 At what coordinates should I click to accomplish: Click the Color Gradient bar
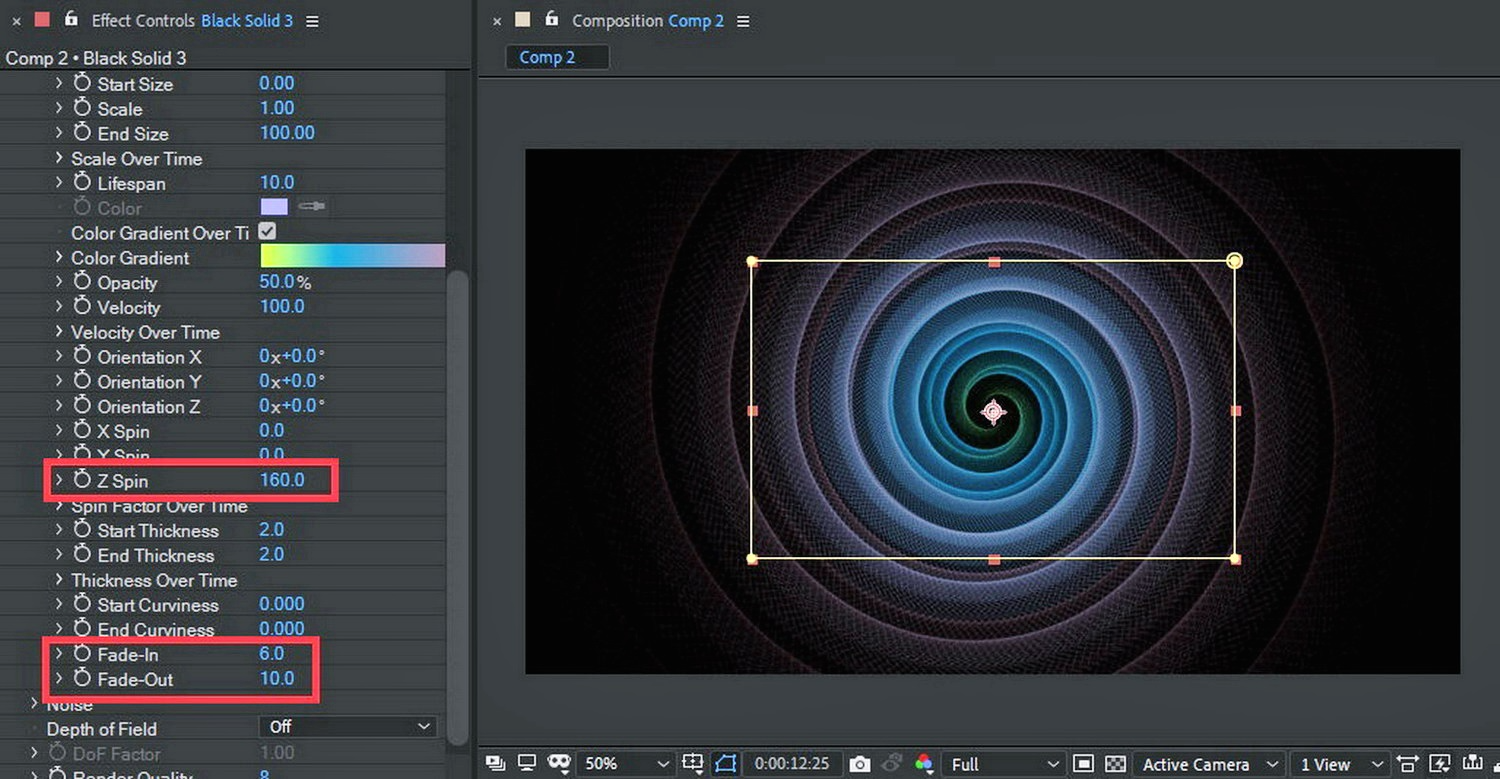(x=352, y=256)
